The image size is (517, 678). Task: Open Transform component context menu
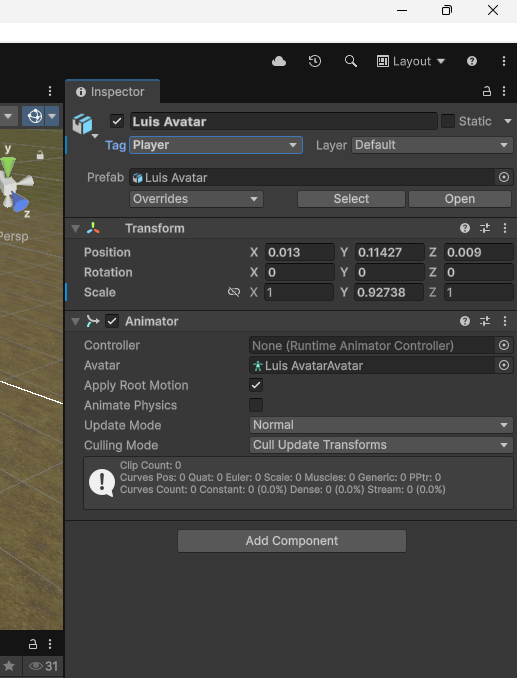pos(505,228)
